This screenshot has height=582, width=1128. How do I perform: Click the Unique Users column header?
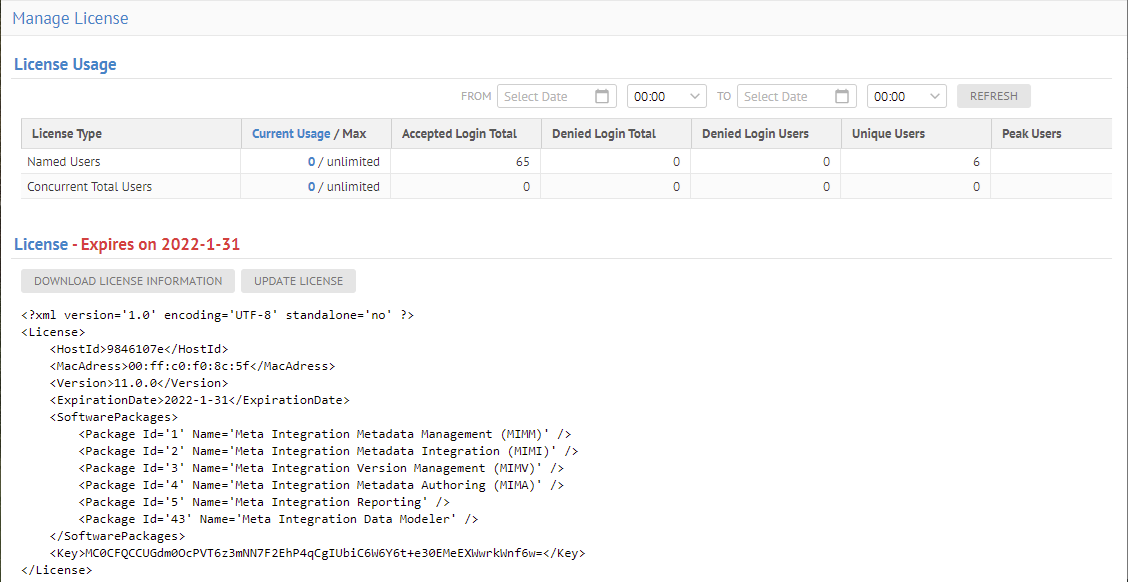pos(888,134)
